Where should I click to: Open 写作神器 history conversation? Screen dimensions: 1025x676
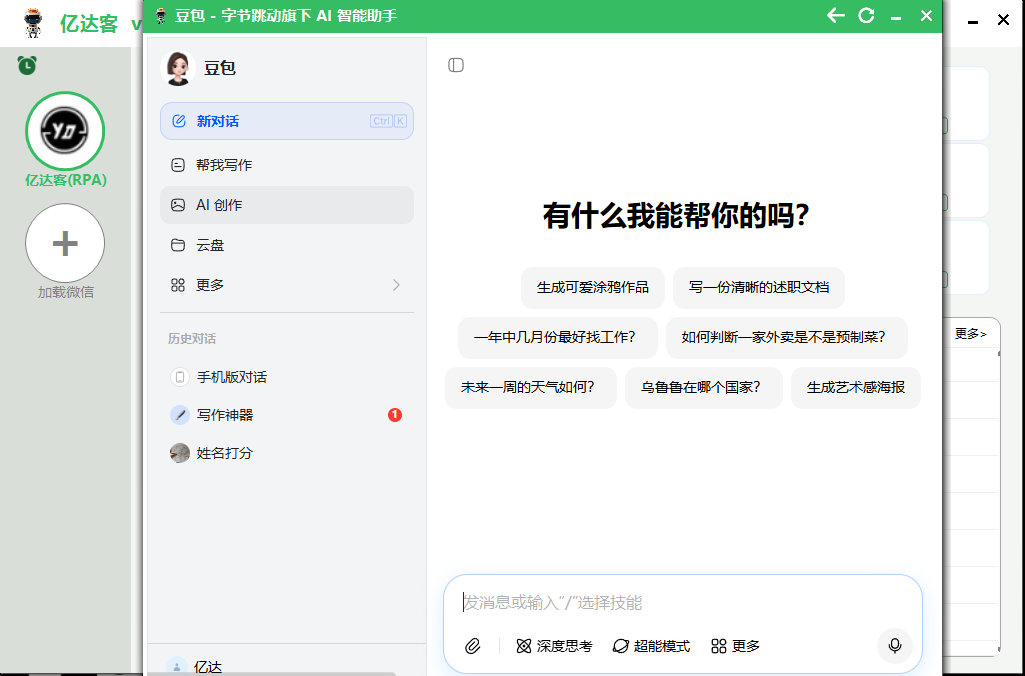(225, 415)
